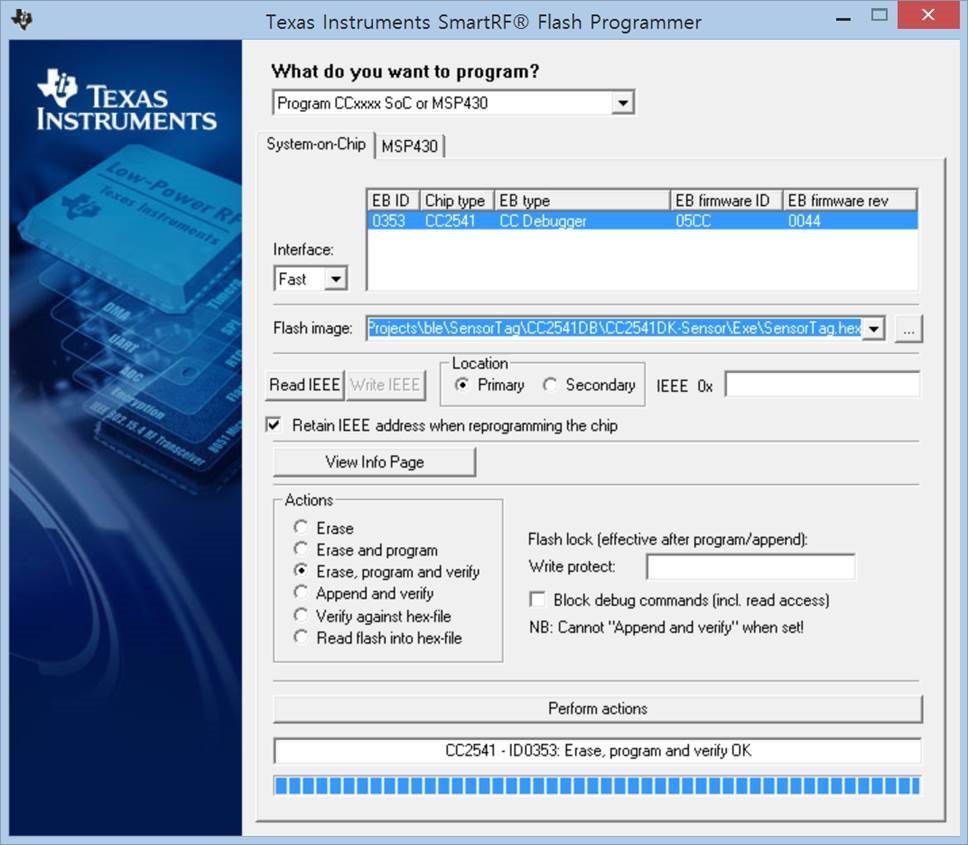Select Read flash into hex-file action
Viewport: 968px width, 845px height.
coord(301,637)
